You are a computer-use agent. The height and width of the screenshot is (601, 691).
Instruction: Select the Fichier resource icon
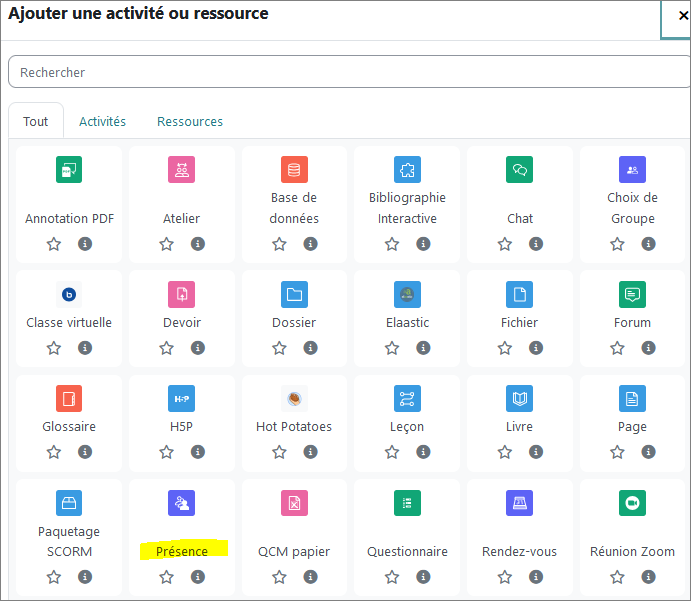click(x=520, y=294)
